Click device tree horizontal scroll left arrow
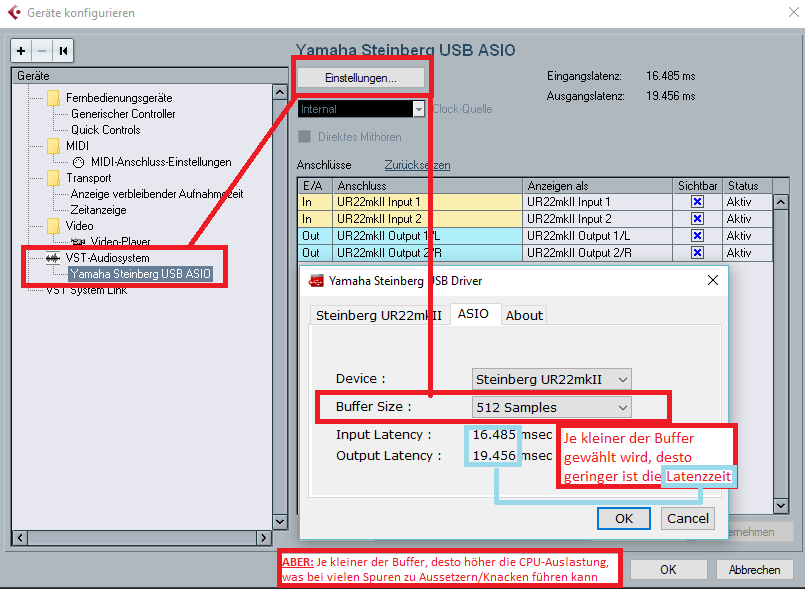This screenshot has width=805, height=589. coord(20,538)
